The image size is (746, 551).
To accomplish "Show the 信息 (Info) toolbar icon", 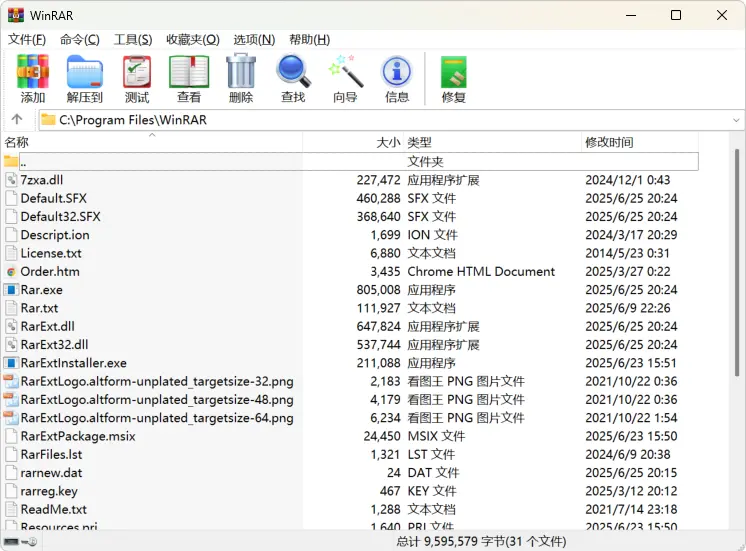I will coord(397,71).
